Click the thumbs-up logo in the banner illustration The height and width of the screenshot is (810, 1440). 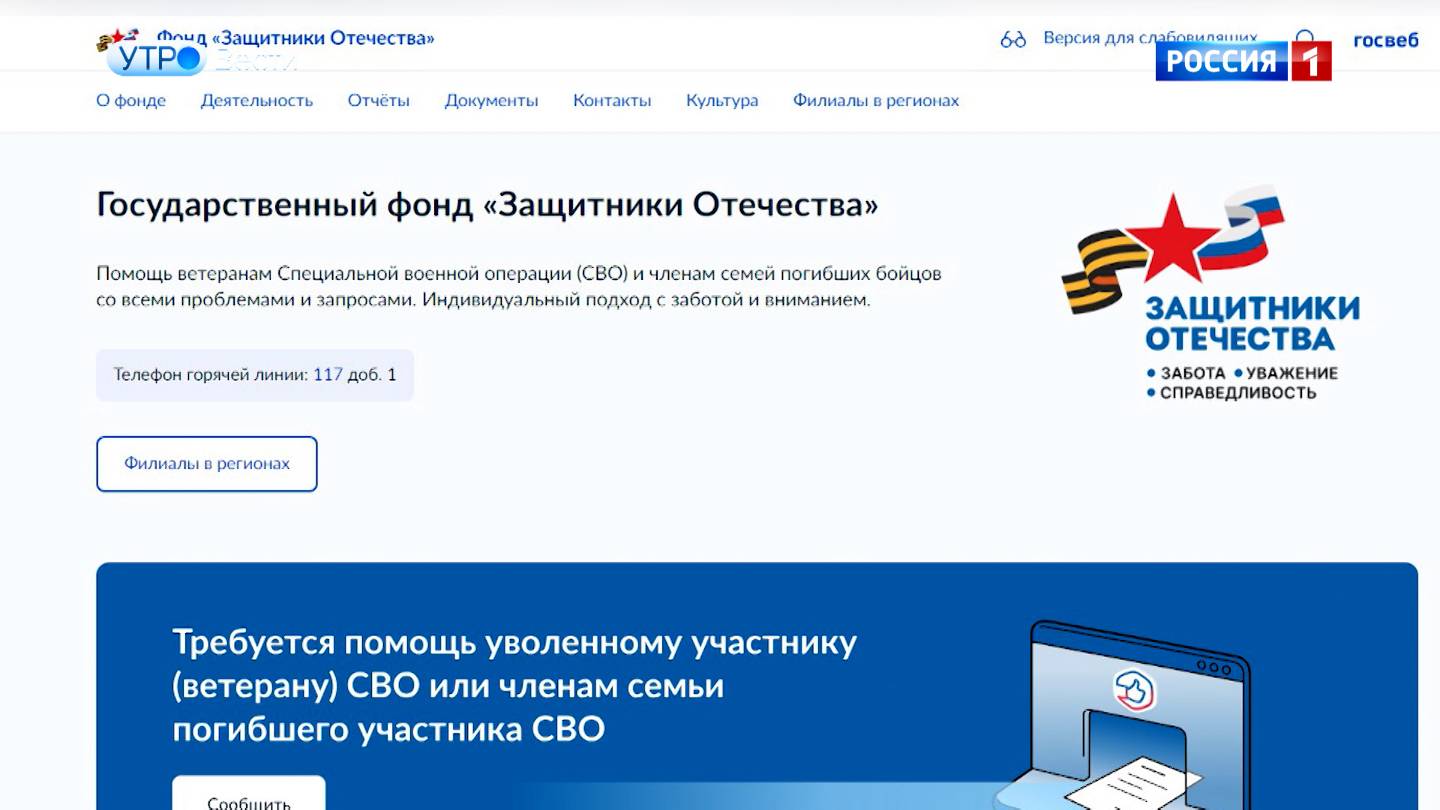[1134, 690]
